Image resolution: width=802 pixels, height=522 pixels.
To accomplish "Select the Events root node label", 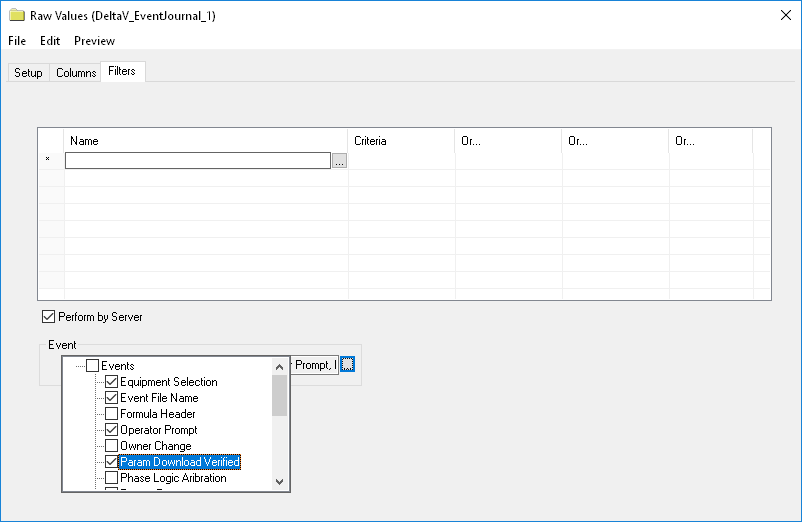I will coord(118,366).
